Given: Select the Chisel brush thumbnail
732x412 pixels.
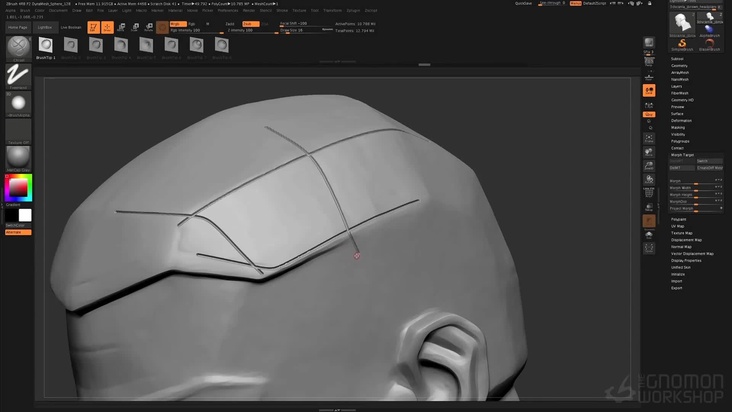Looking at the screenshot, I should tap(18, 47).
